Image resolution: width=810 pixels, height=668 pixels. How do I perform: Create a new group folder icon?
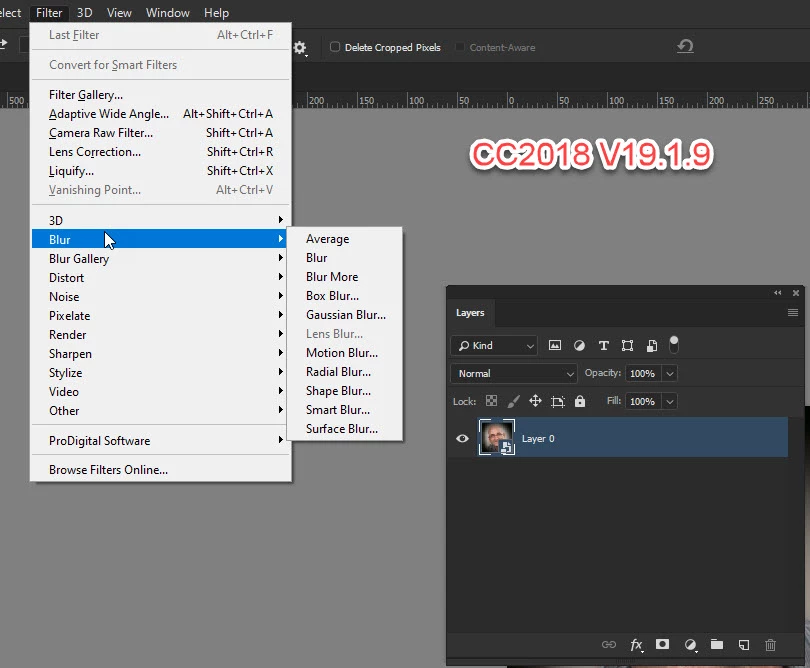click(x=716, y=644)
